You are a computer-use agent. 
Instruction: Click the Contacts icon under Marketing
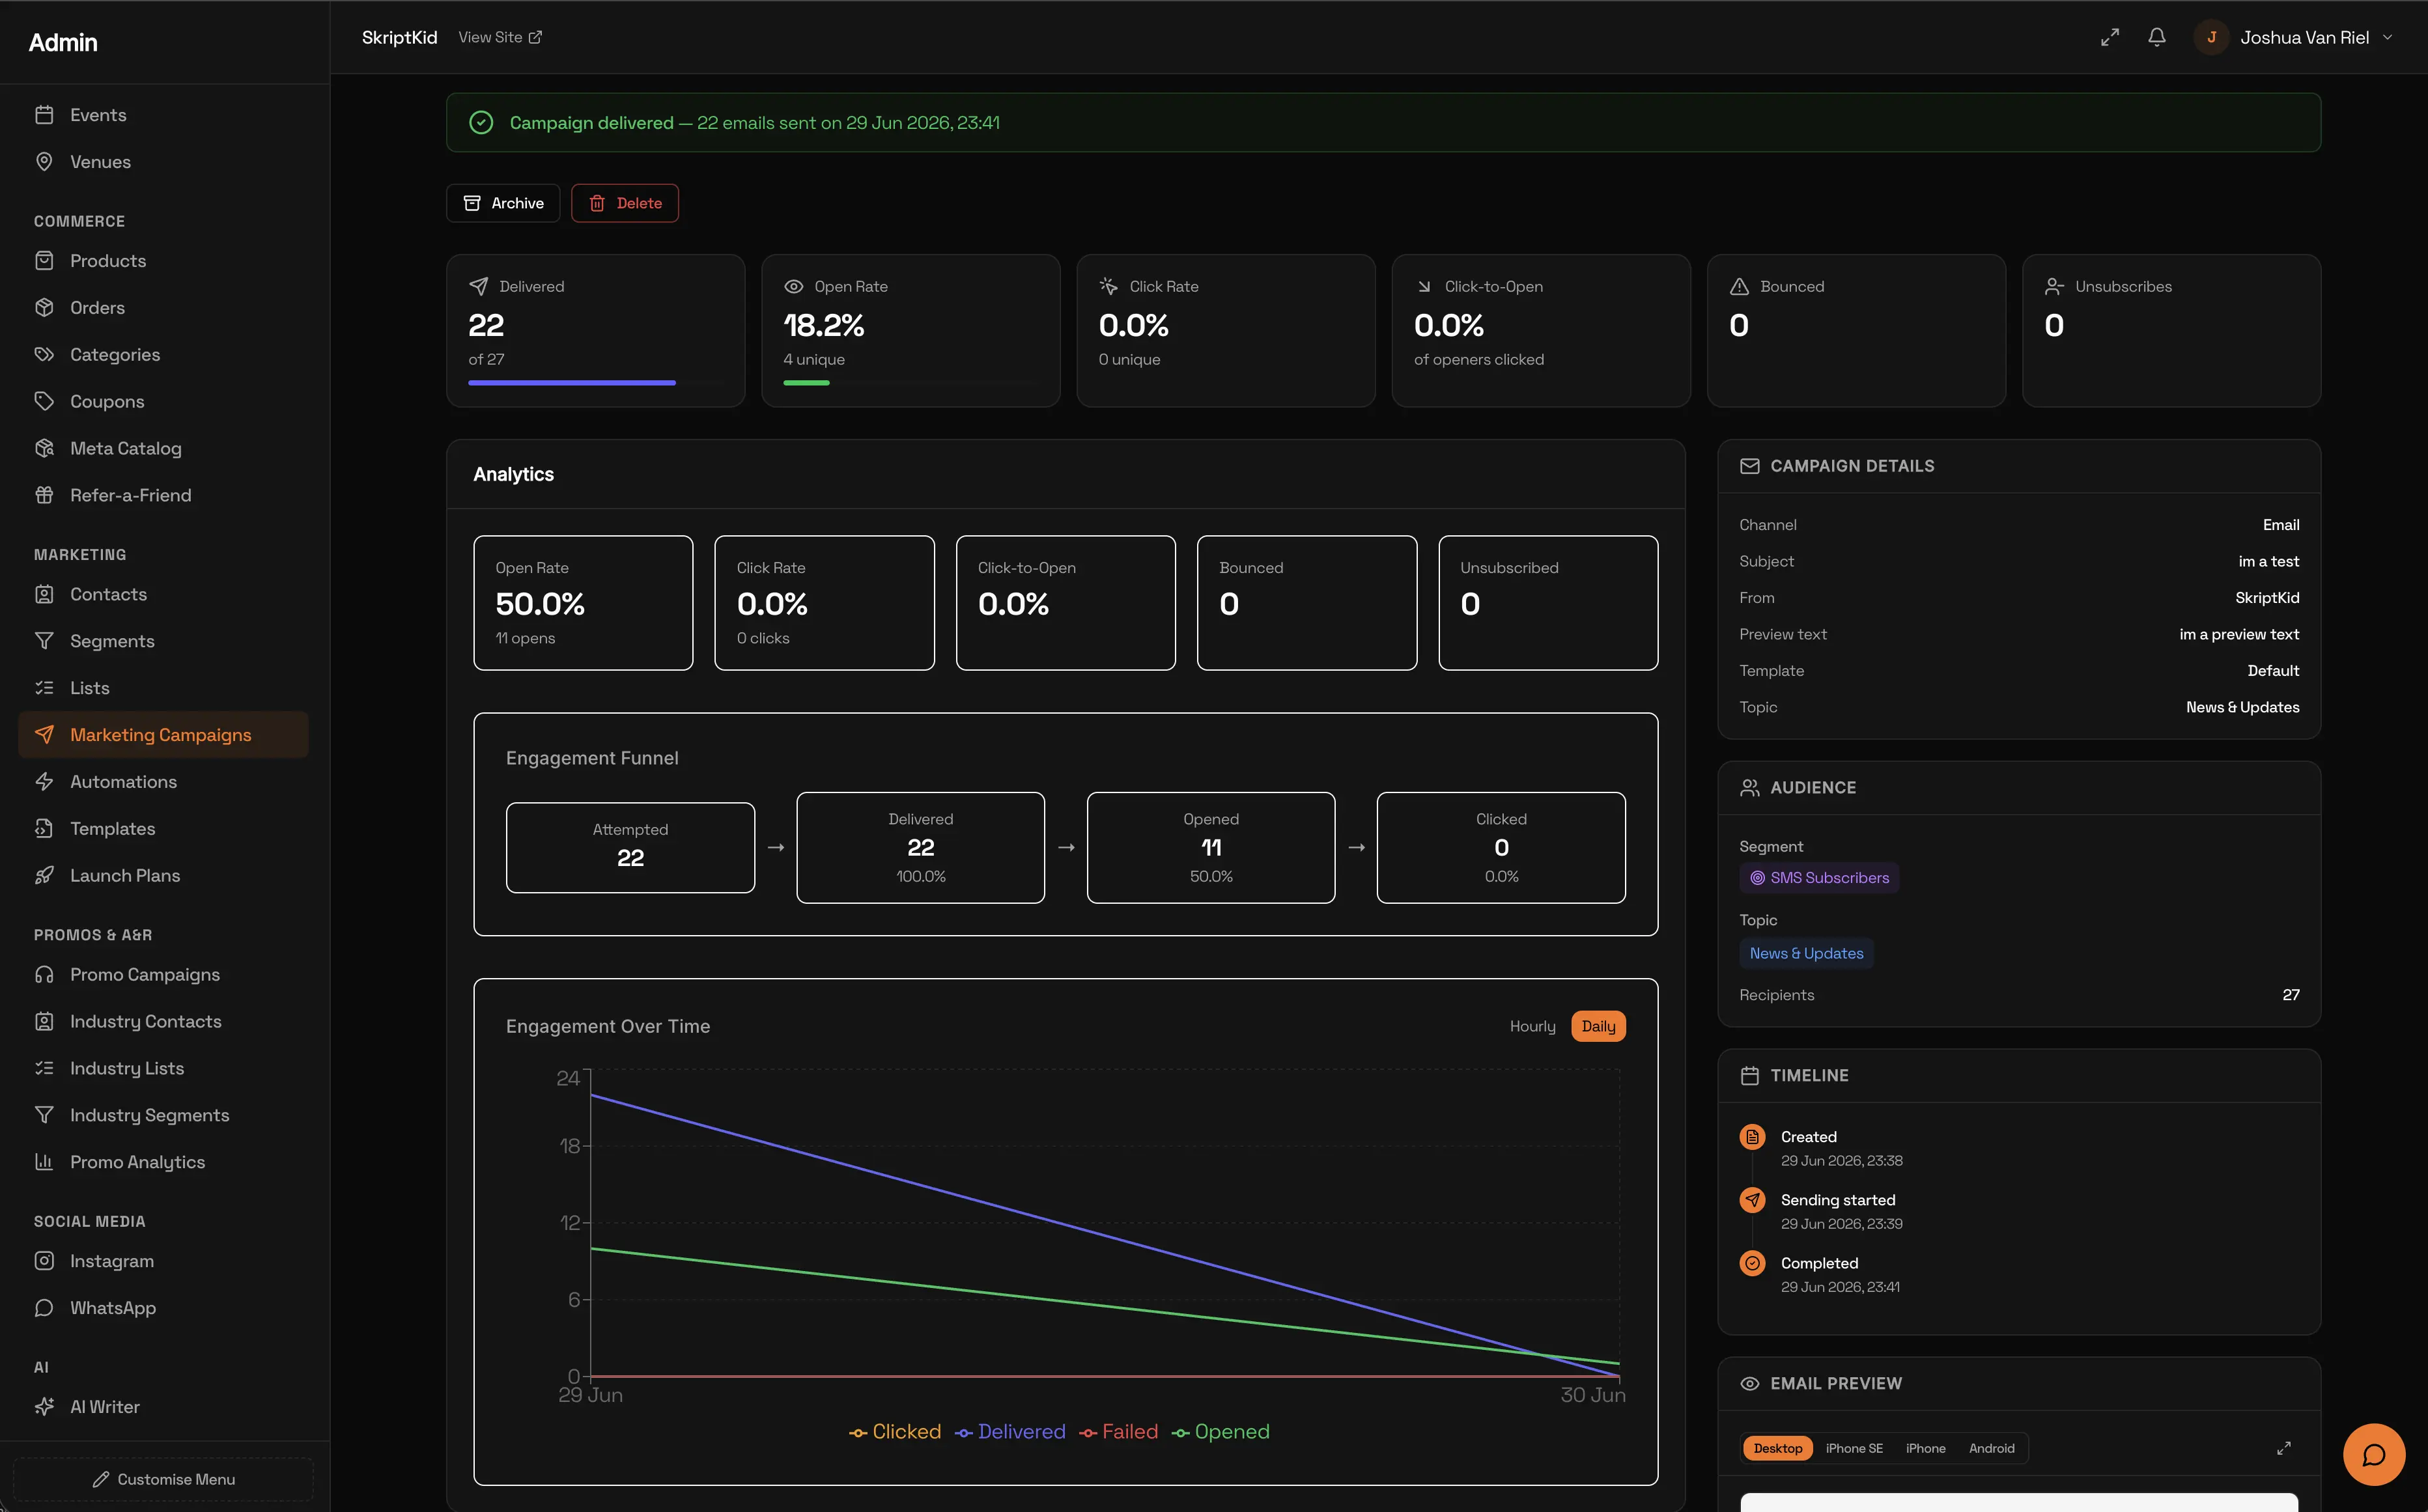tap(44, 594)
